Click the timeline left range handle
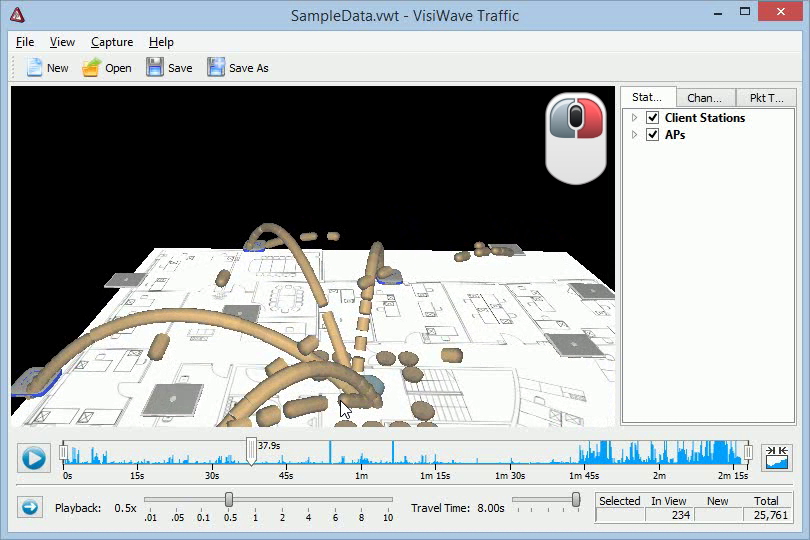This screenshot has height=540, width=810. (x=63, y=453)
